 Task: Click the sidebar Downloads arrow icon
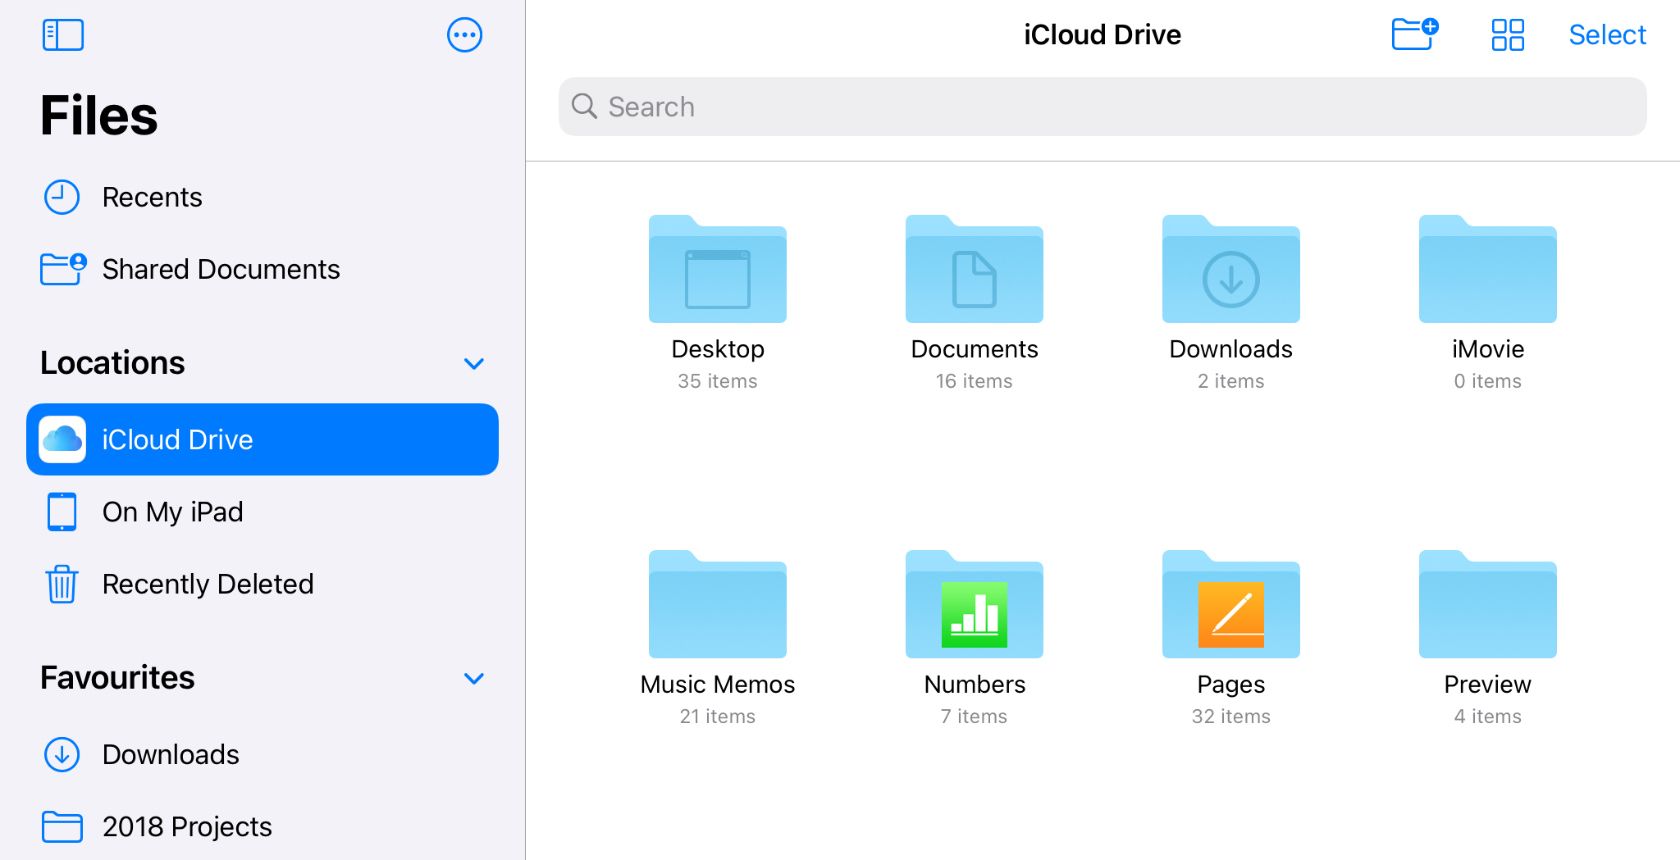pyautogui.click(x=62, y=754)
